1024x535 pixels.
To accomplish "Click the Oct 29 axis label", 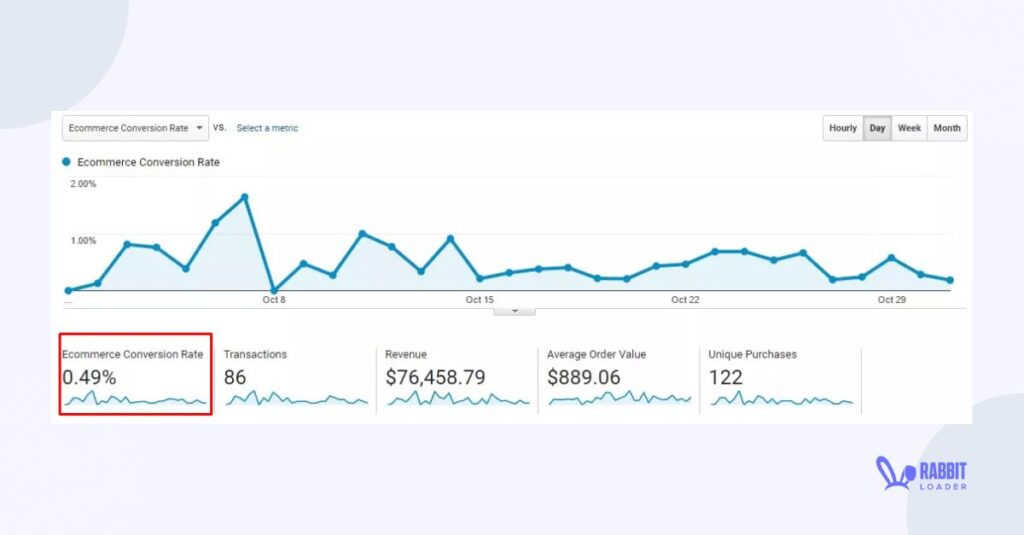I will click(x=891, y=300).
